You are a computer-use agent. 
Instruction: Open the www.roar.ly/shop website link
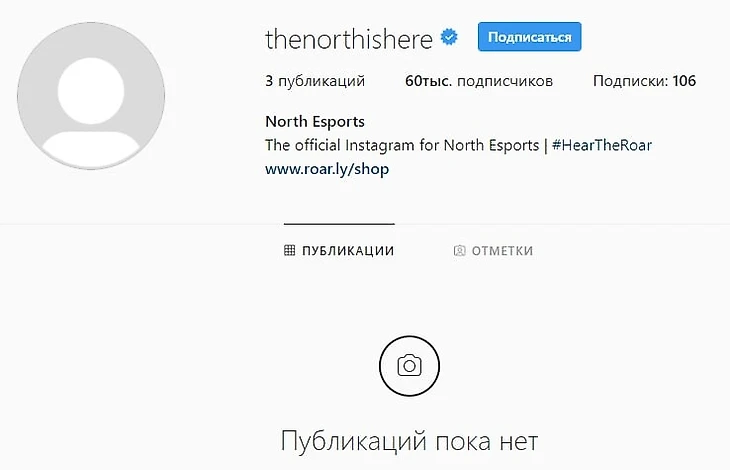(327, 169)
